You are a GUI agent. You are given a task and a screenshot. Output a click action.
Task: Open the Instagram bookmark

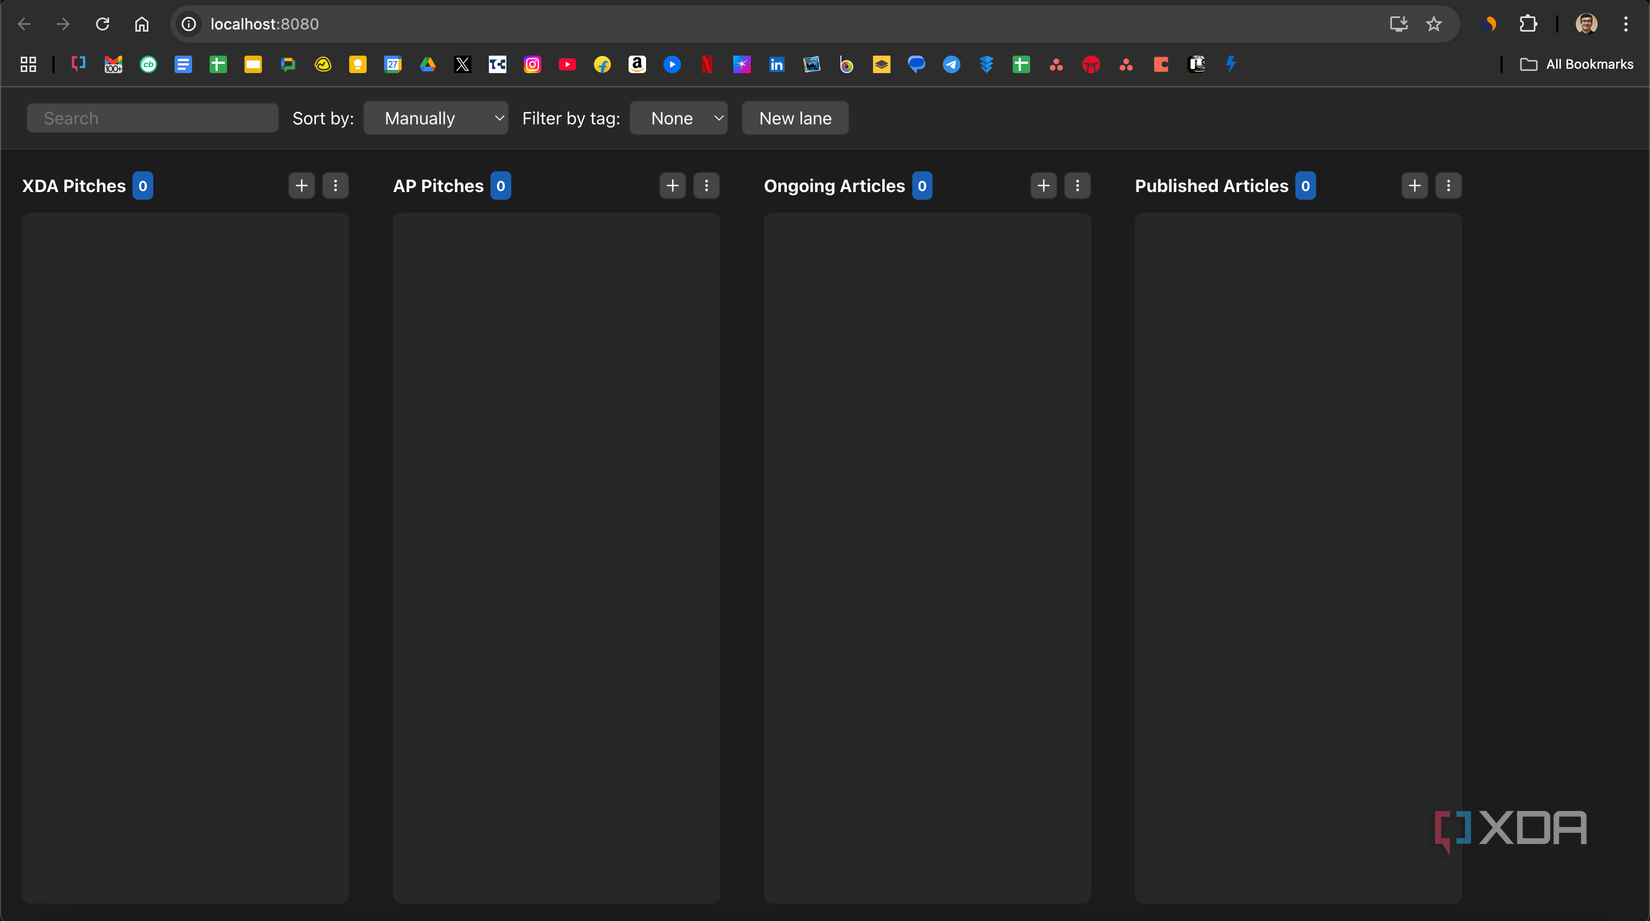532,64
